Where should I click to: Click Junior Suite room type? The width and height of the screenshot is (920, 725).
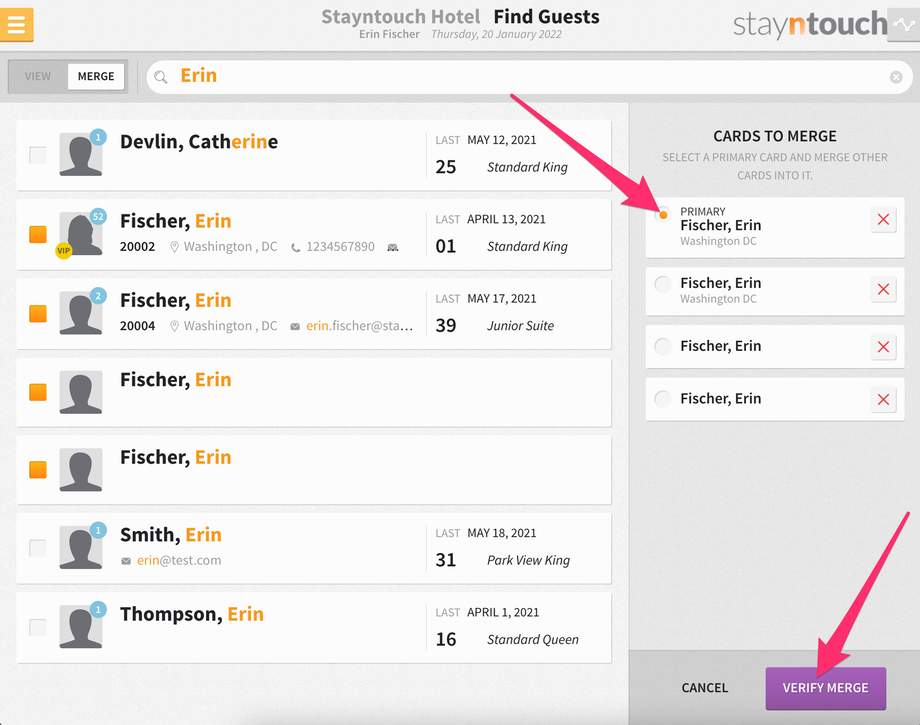(520, 326)
